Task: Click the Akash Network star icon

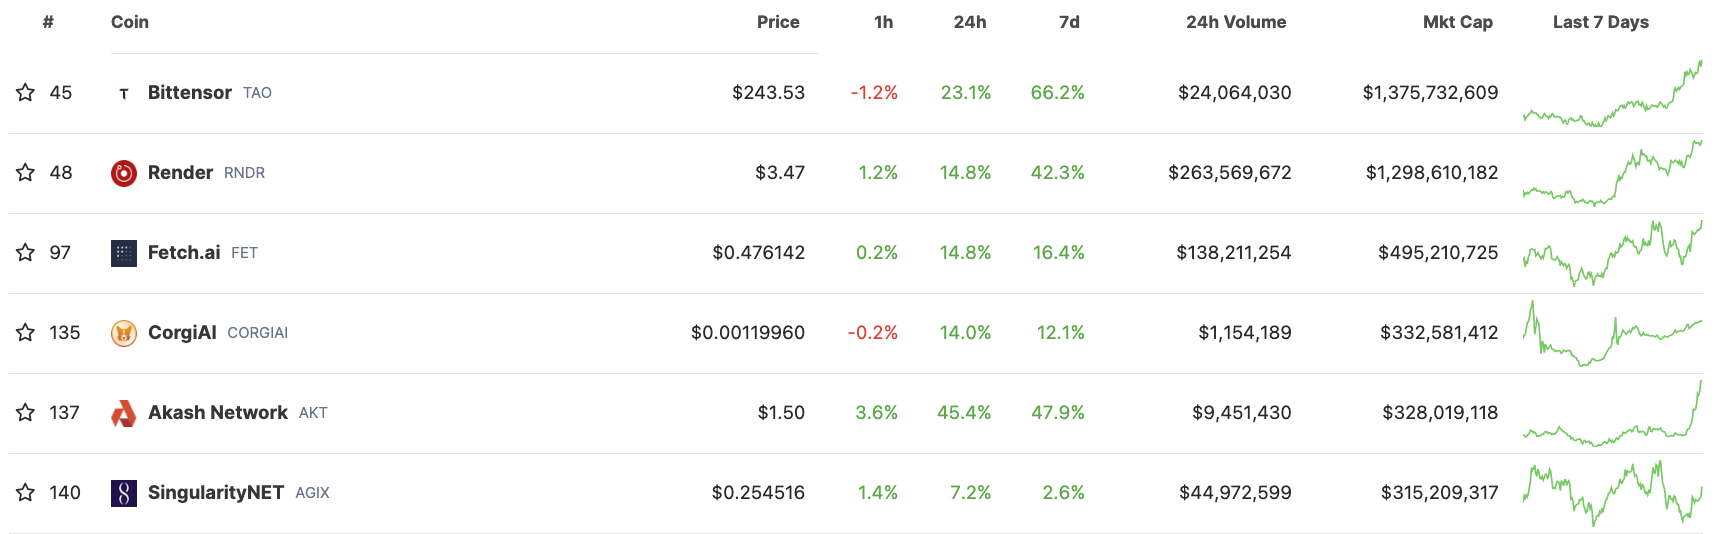Action: 25,413
